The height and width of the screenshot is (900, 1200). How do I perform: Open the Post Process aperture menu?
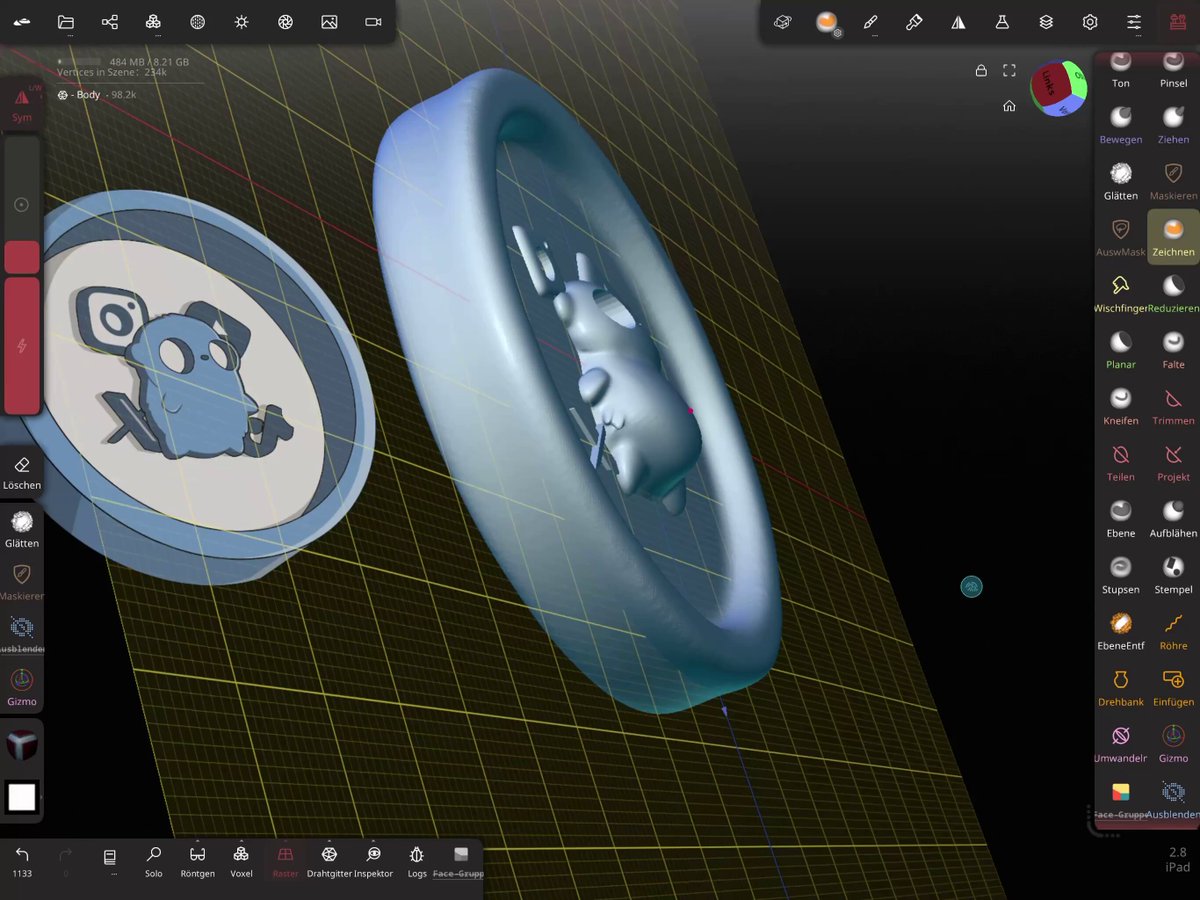(285, 22)
